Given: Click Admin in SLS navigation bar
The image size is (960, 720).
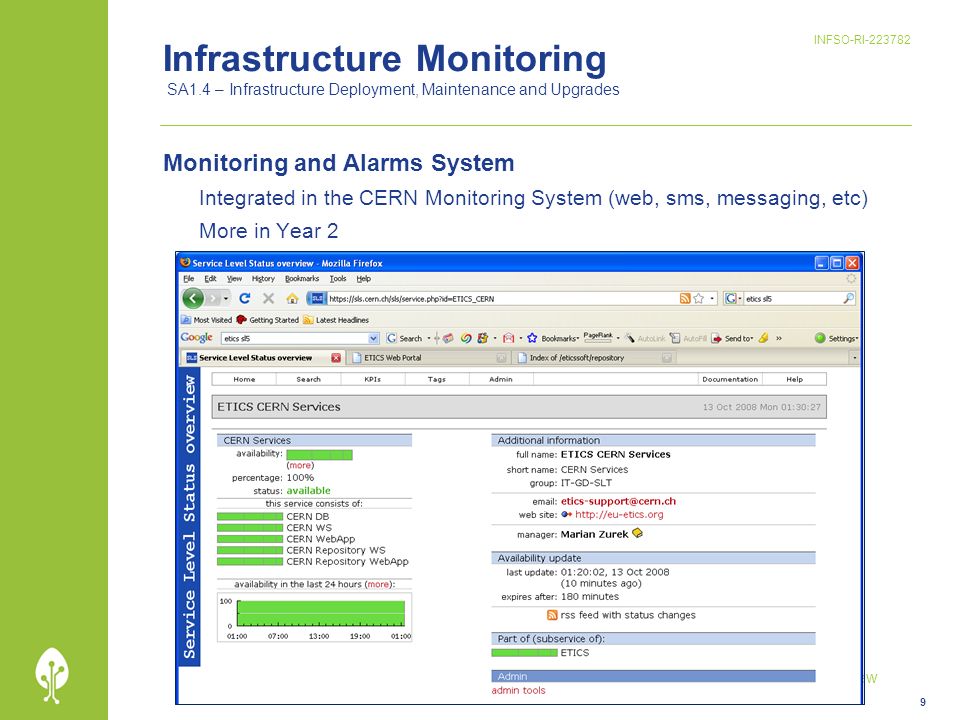Looking at the screenshot, I should pos(501,380).
